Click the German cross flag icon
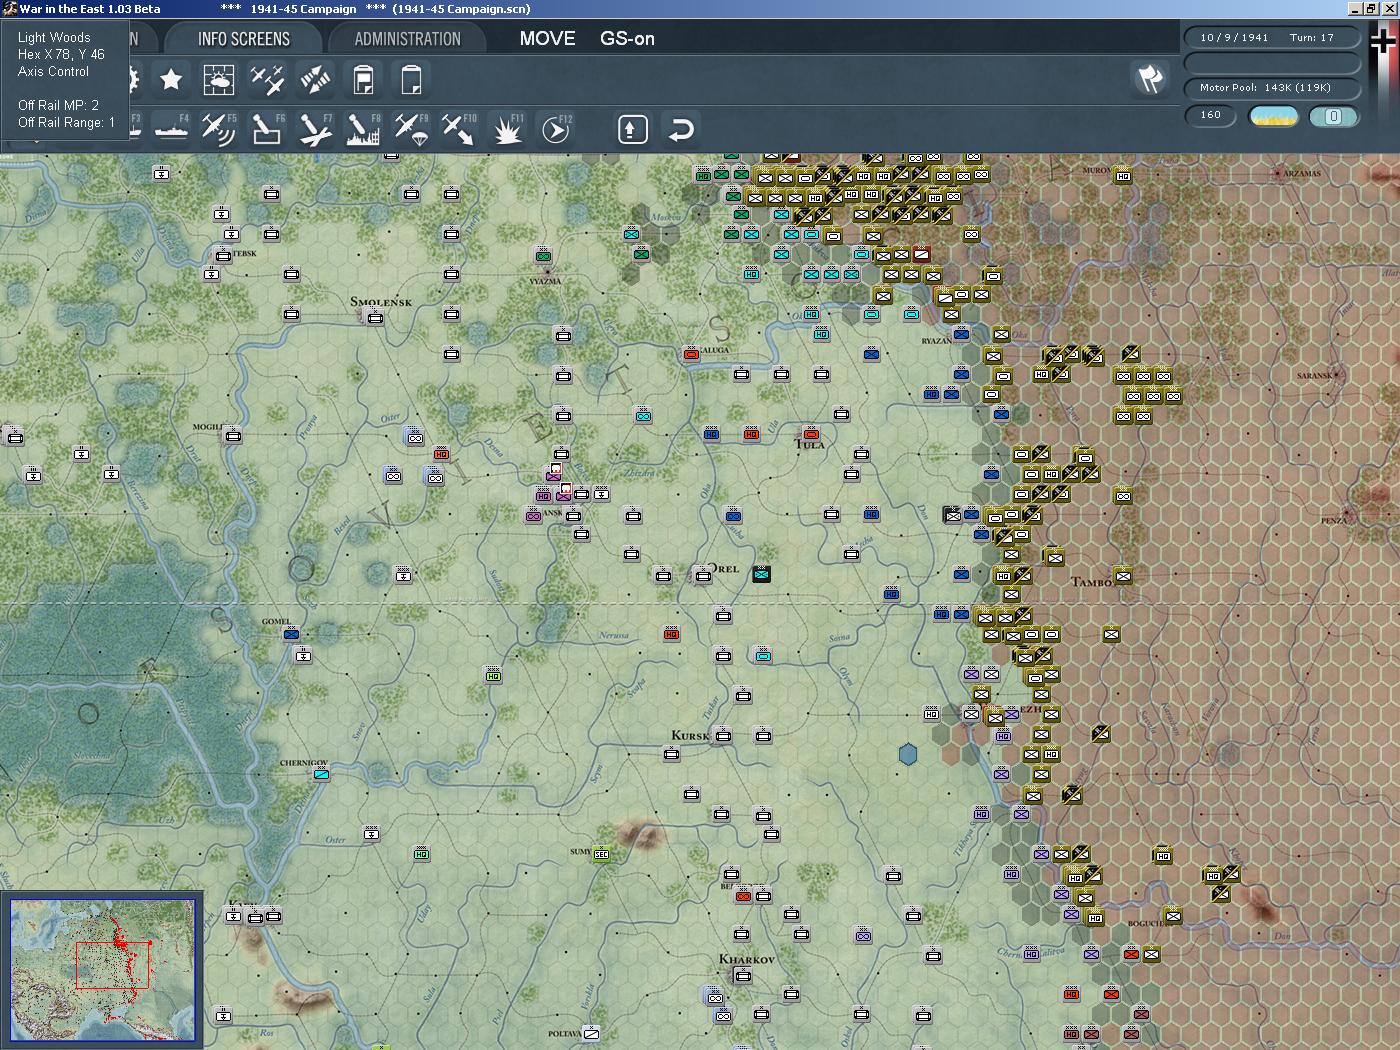 tap(1383, 40)
